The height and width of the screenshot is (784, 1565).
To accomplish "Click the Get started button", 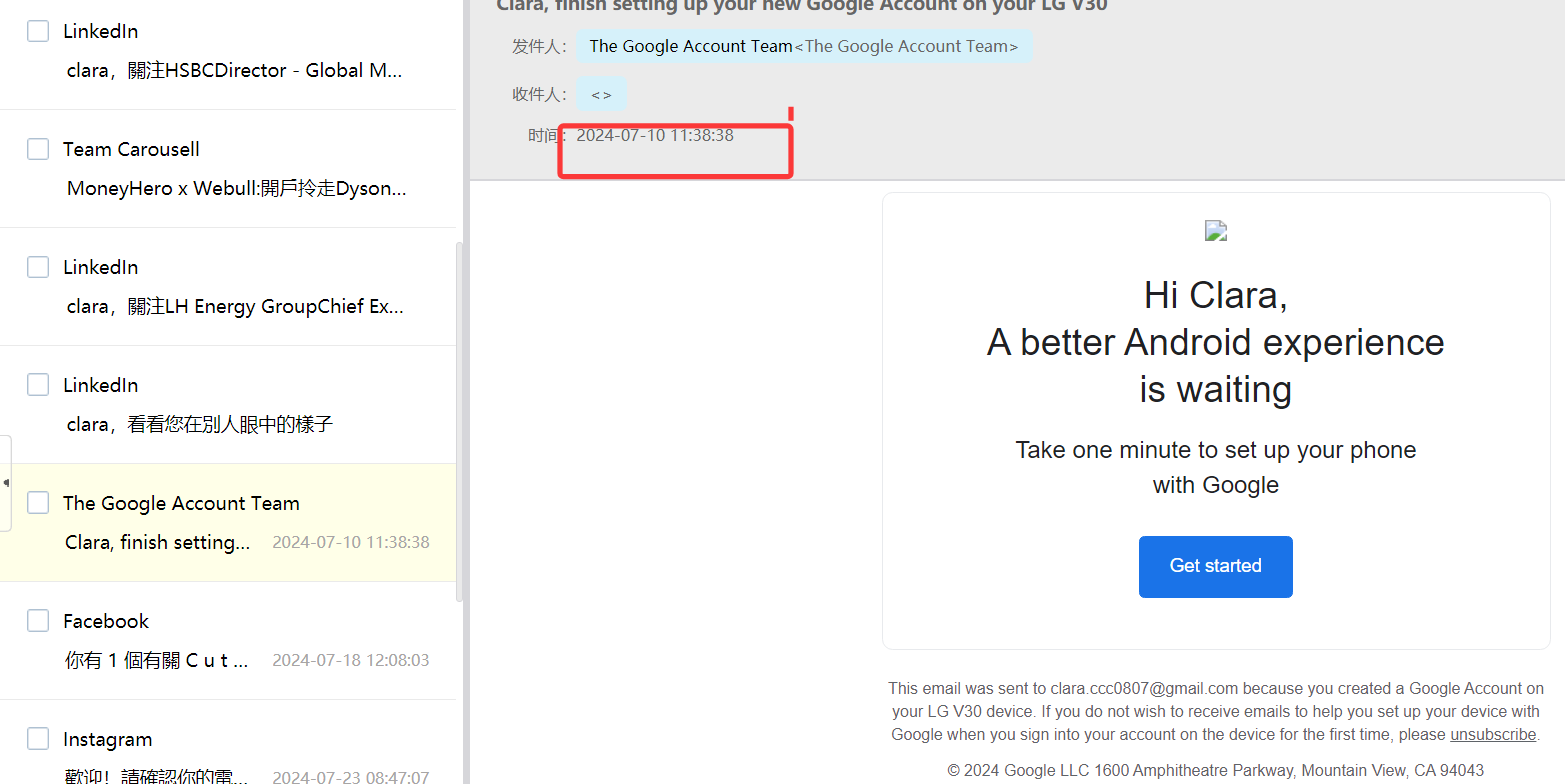I will pos(1215,567).
